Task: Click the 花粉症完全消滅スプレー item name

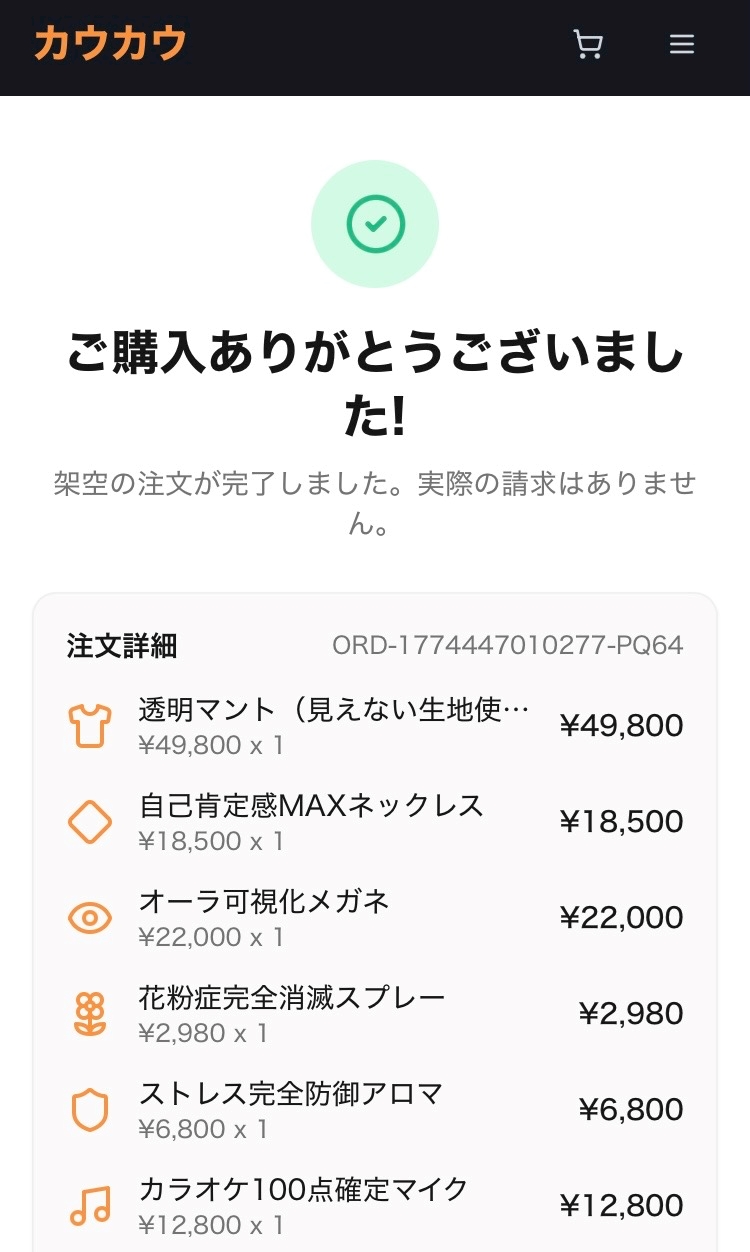Action: tap(292, 997)
